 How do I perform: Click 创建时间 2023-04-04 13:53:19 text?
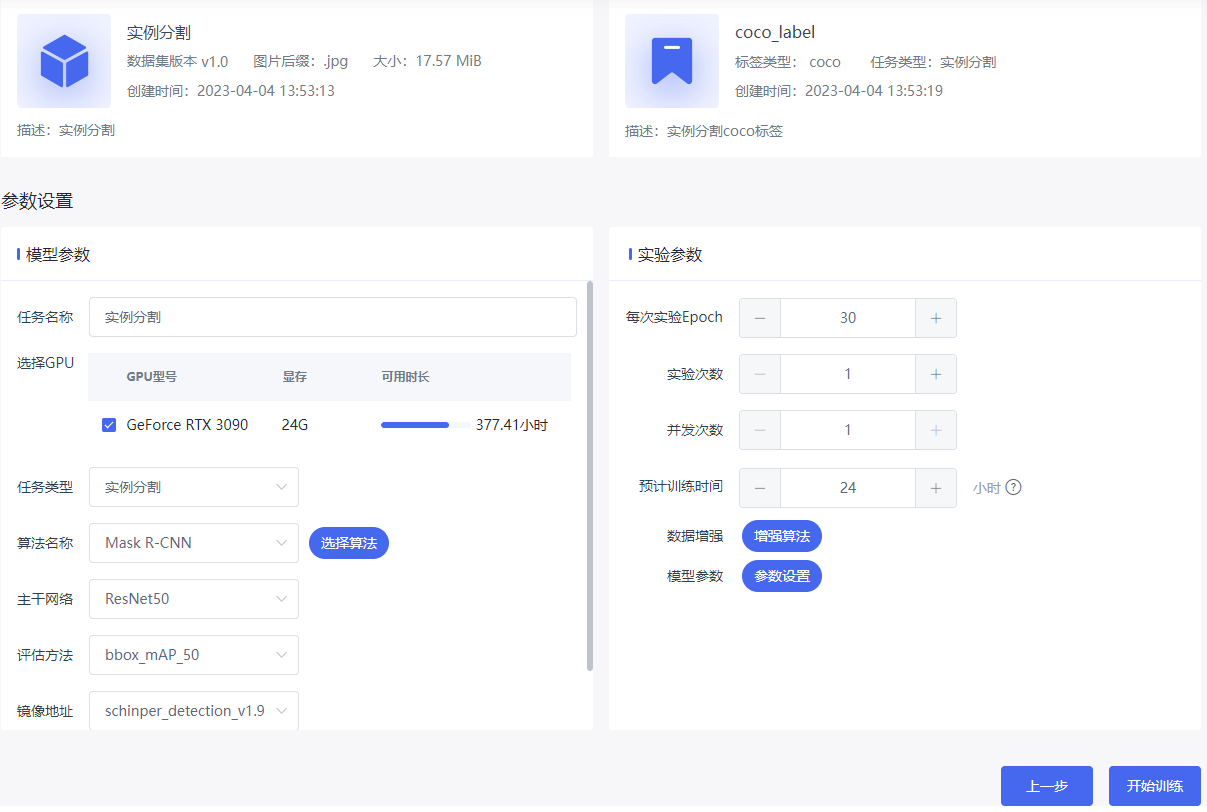coord(839,91)
